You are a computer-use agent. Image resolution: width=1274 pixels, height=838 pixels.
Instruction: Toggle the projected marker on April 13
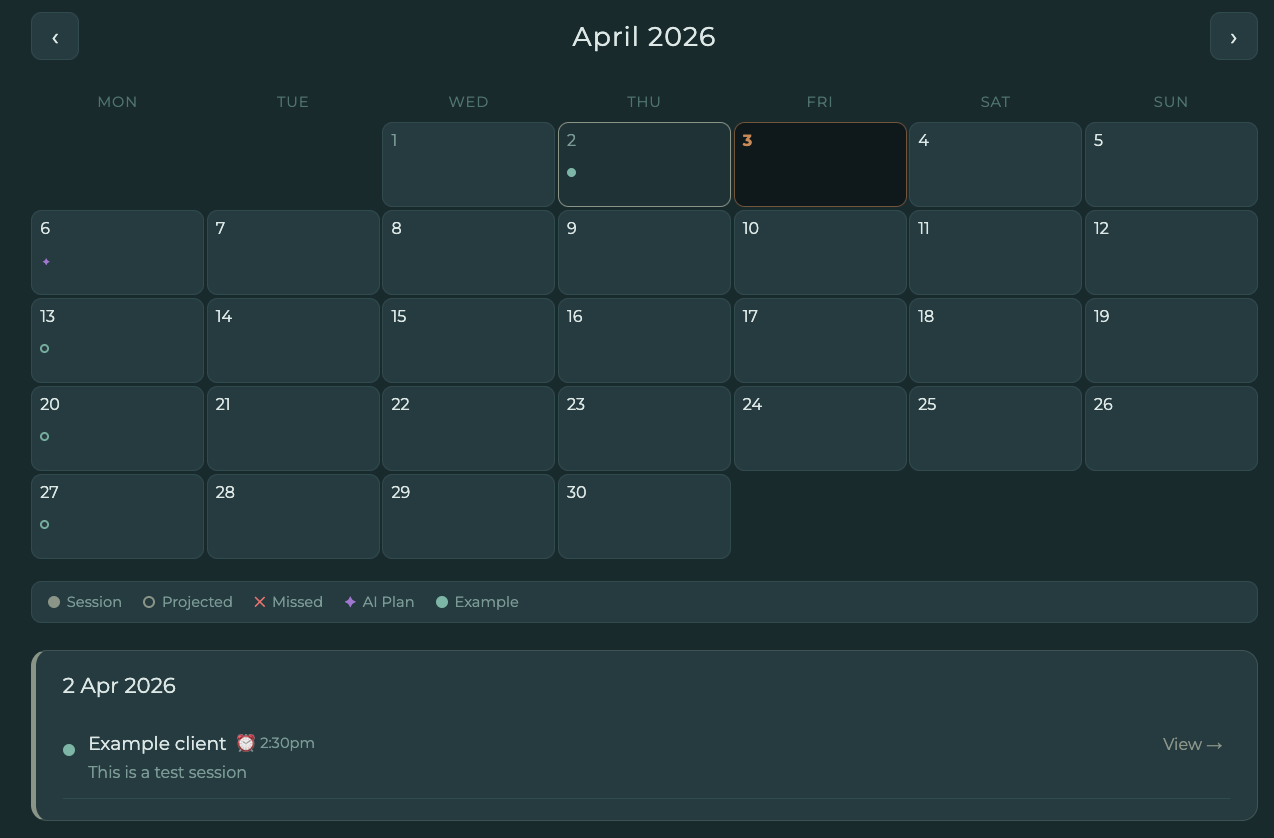point(44,348)
